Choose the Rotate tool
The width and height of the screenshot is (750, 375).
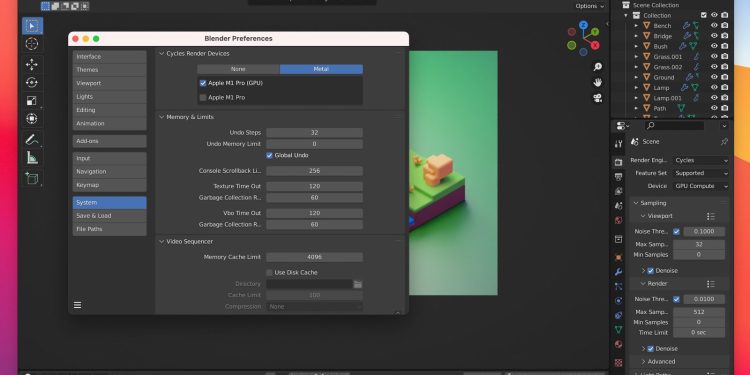pos(32,82)
